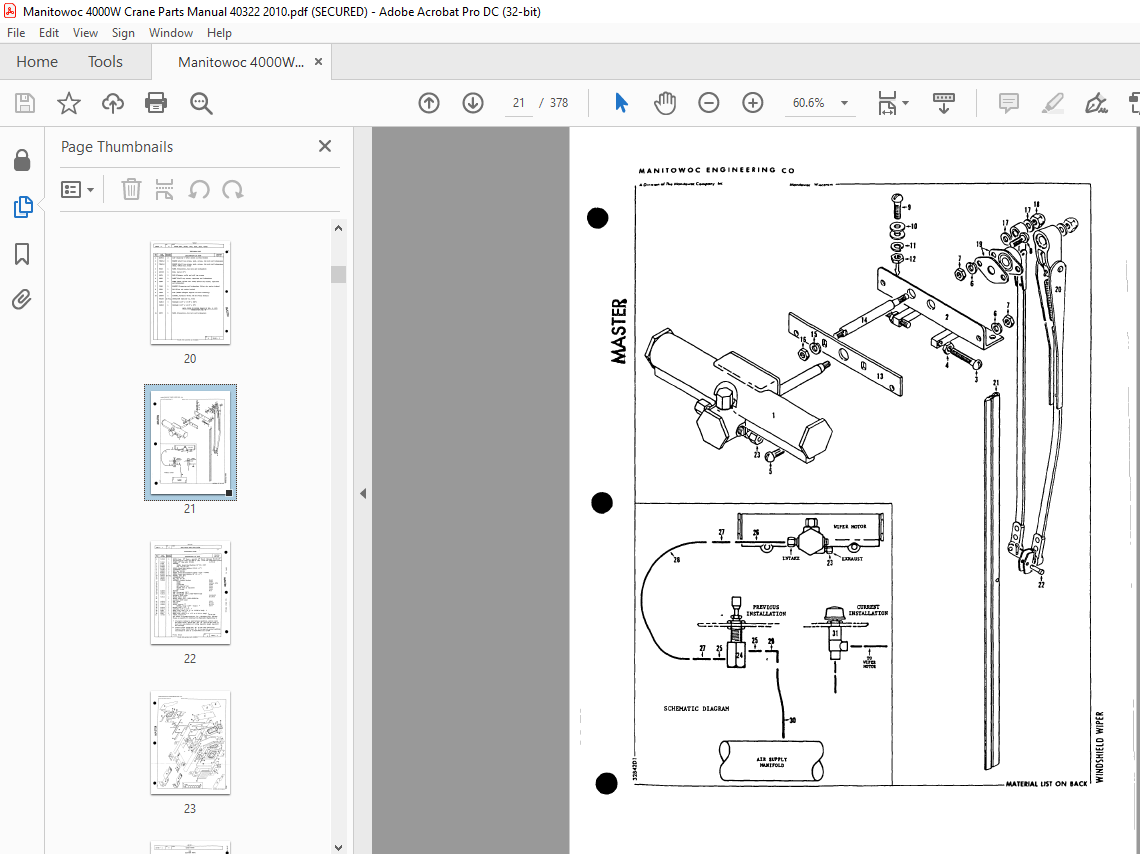The image size is (1140, 854).
Task: Print the document with the printer icon
Action: coord(156,103)
